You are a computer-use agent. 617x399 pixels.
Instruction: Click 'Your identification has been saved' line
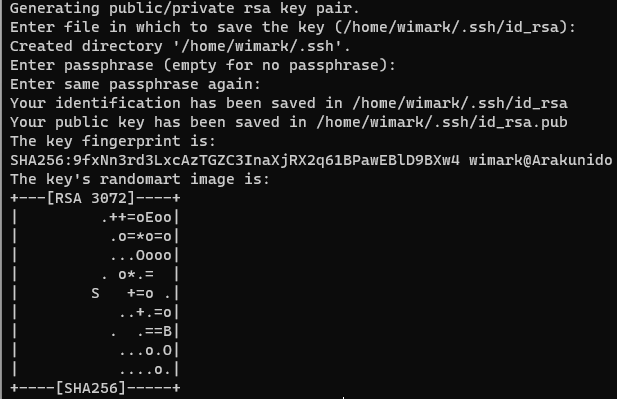click(x=289, y=103)
